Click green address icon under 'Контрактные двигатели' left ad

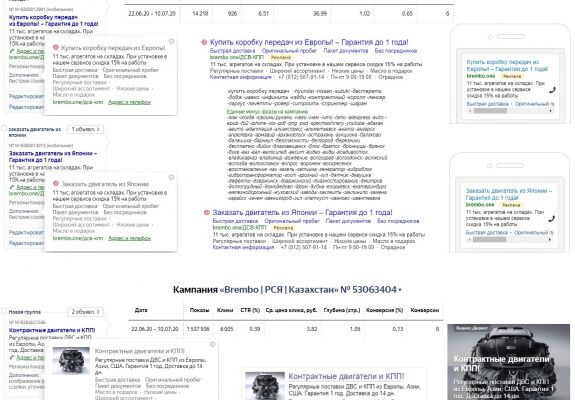coord(12,357)
